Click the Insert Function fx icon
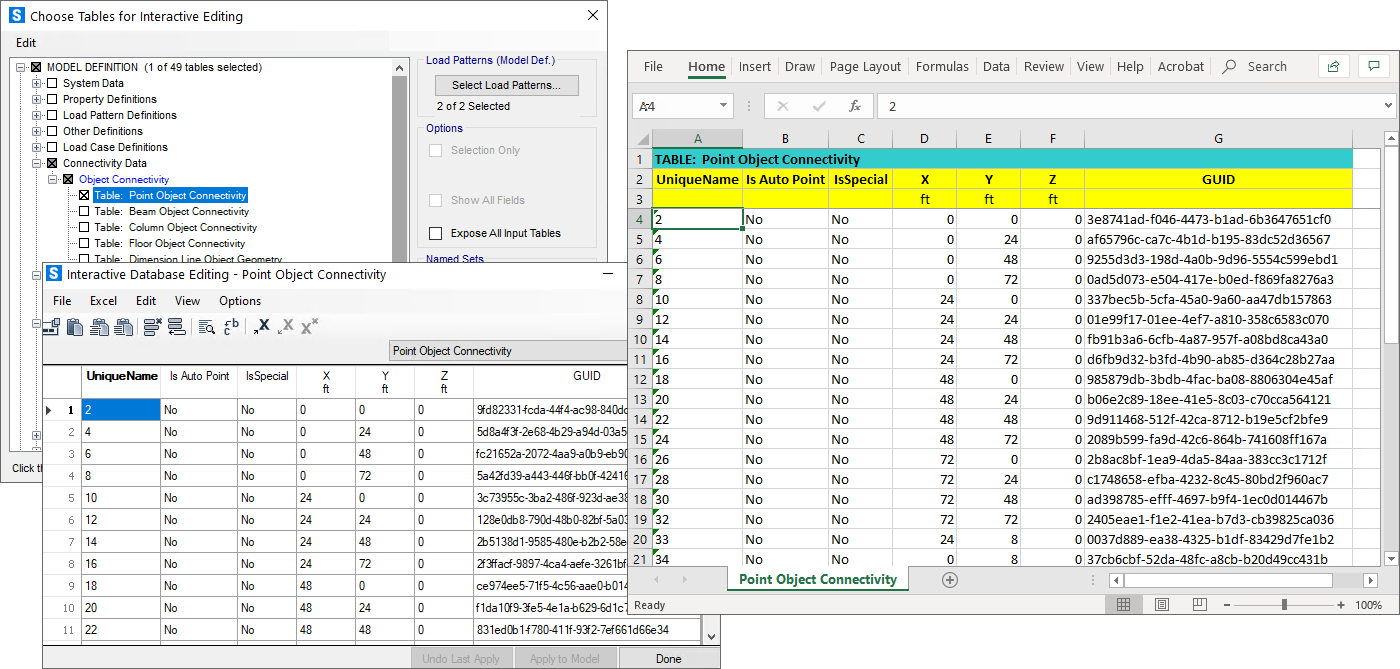1400x669 pixels. pyautogui.click(x=855, y=106)
